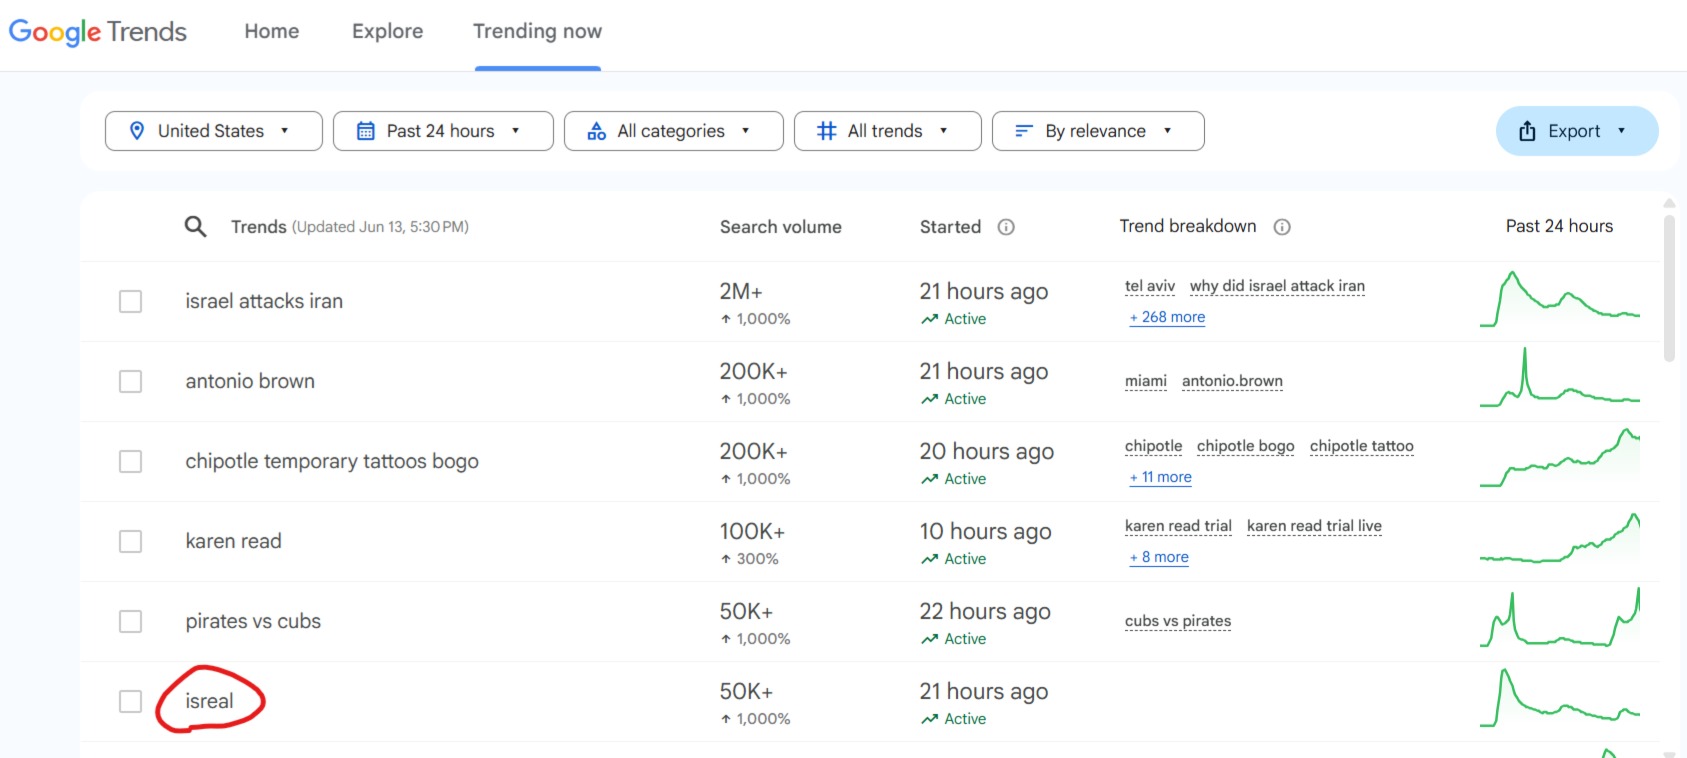
Task: Open the karen read trend
Action: [x=233, y=541]
